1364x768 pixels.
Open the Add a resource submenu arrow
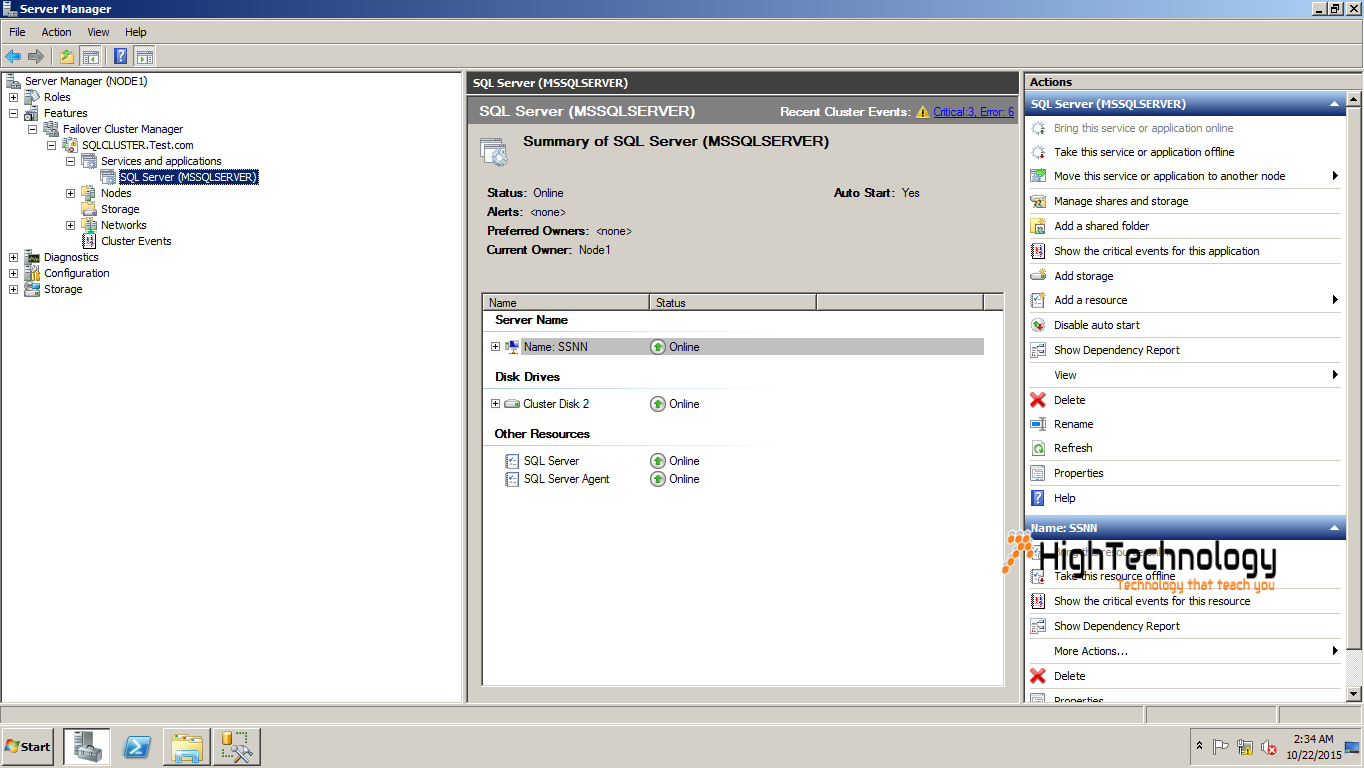point(1335,300)
